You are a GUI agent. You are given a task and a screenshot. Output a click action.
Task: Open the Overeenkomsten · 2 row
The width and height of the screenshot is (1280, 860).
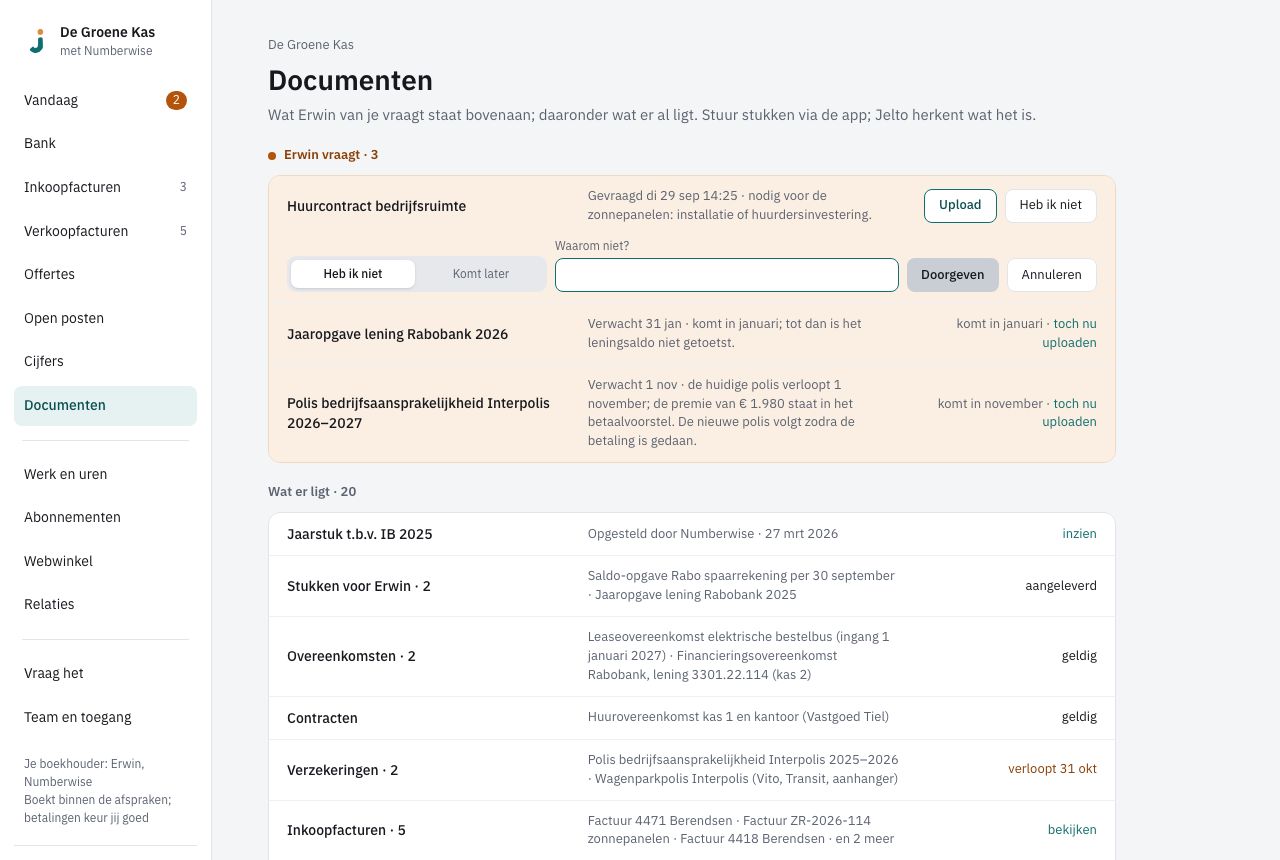tap(692, 657)
